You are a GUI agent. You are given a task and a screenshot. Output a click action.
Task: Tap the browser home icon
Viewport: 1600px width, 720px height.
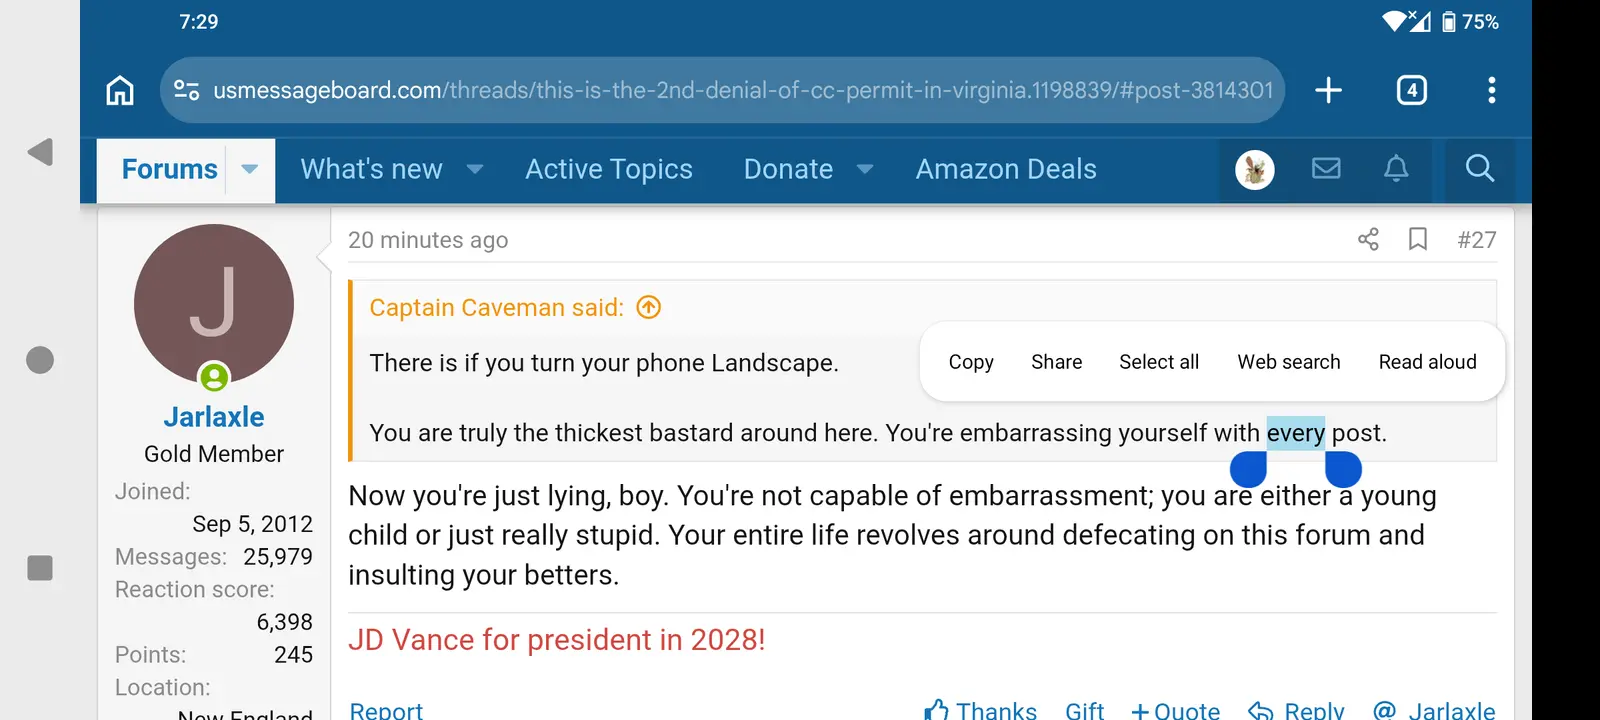pyautogui.click(x=120, y=90)
